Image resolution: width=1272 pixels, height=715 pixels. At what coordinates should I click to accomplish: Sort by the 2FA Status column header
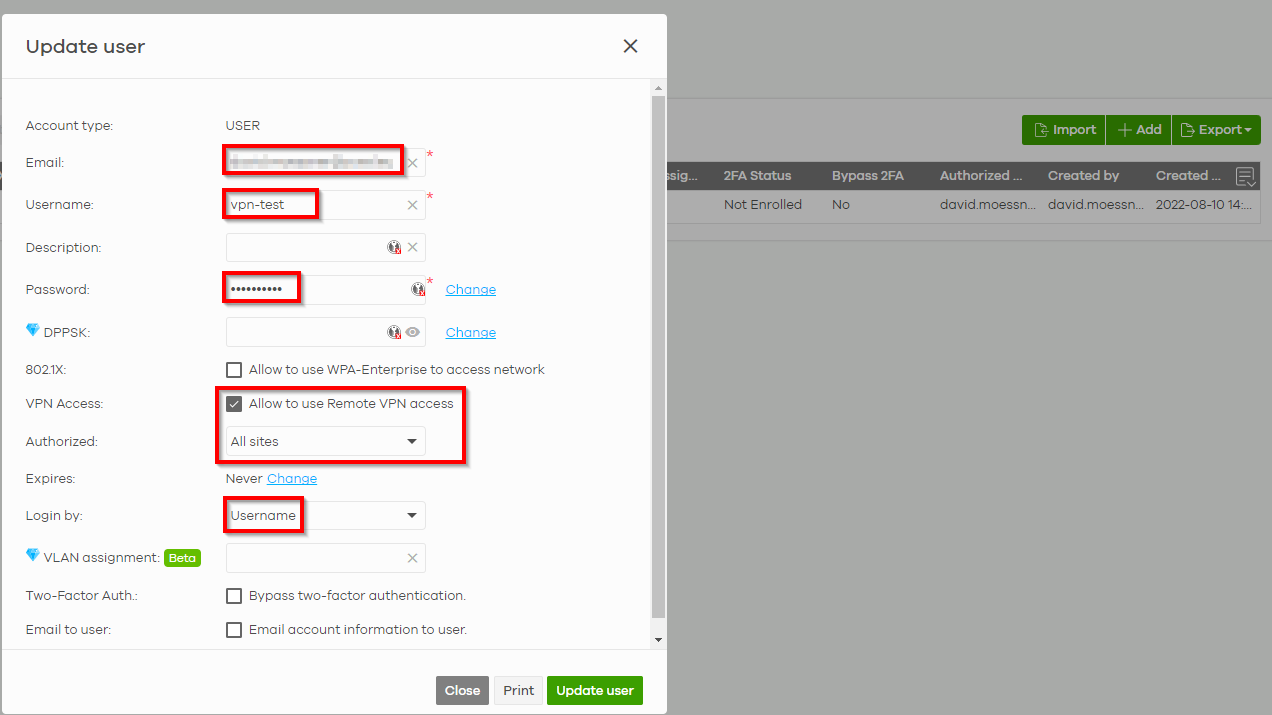tap(757, 176)
